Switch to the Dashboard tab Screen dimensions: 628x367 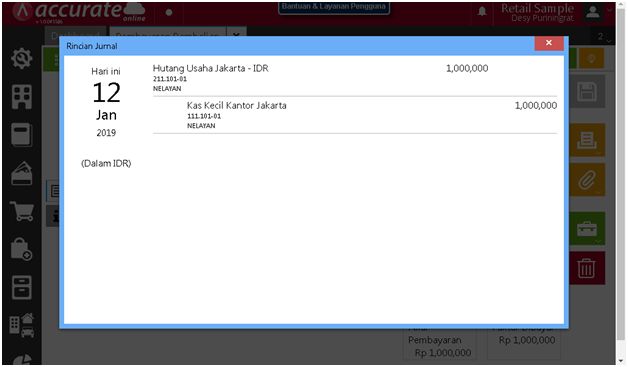coord(75,35)
